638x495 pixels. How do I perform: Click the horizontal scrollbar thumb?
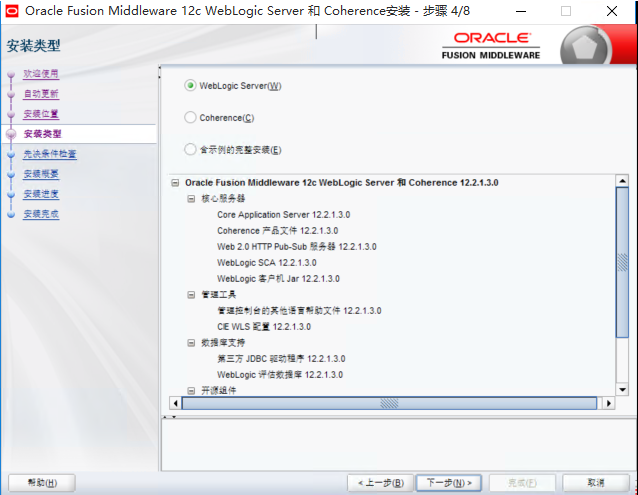[x=389, y=403]
